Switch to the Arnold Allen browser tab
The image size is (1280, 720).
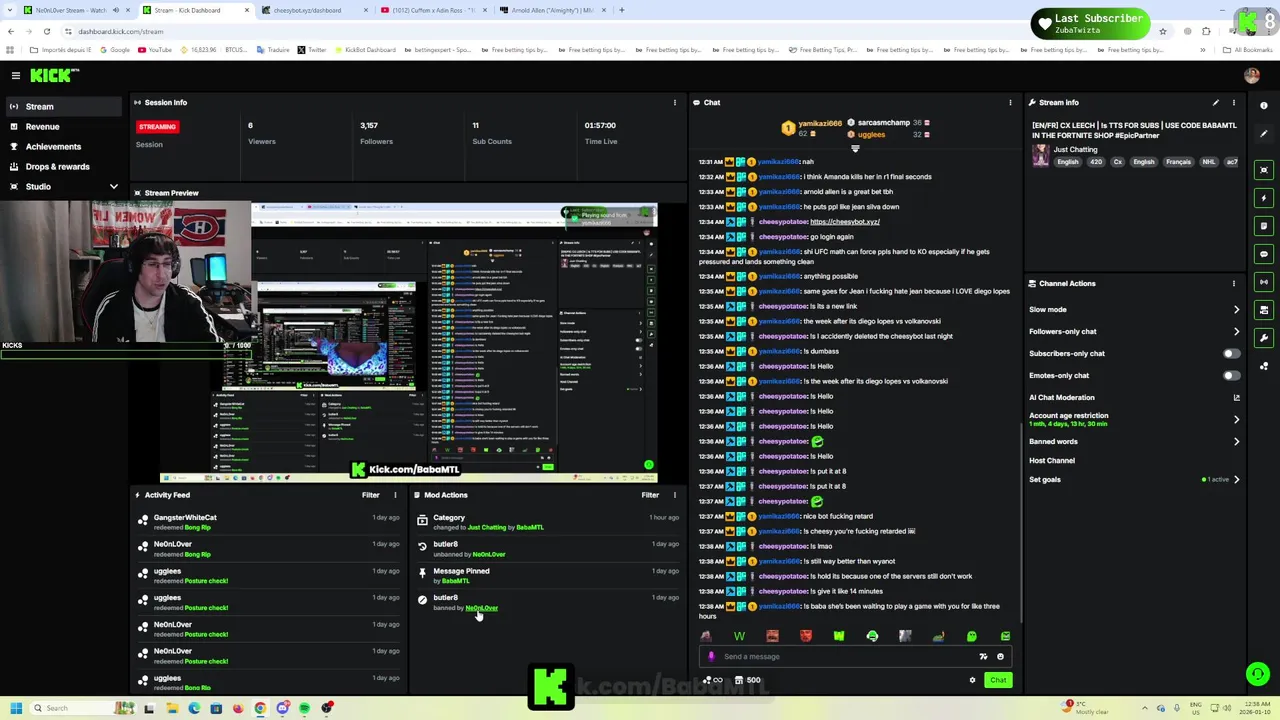(552, 10)
